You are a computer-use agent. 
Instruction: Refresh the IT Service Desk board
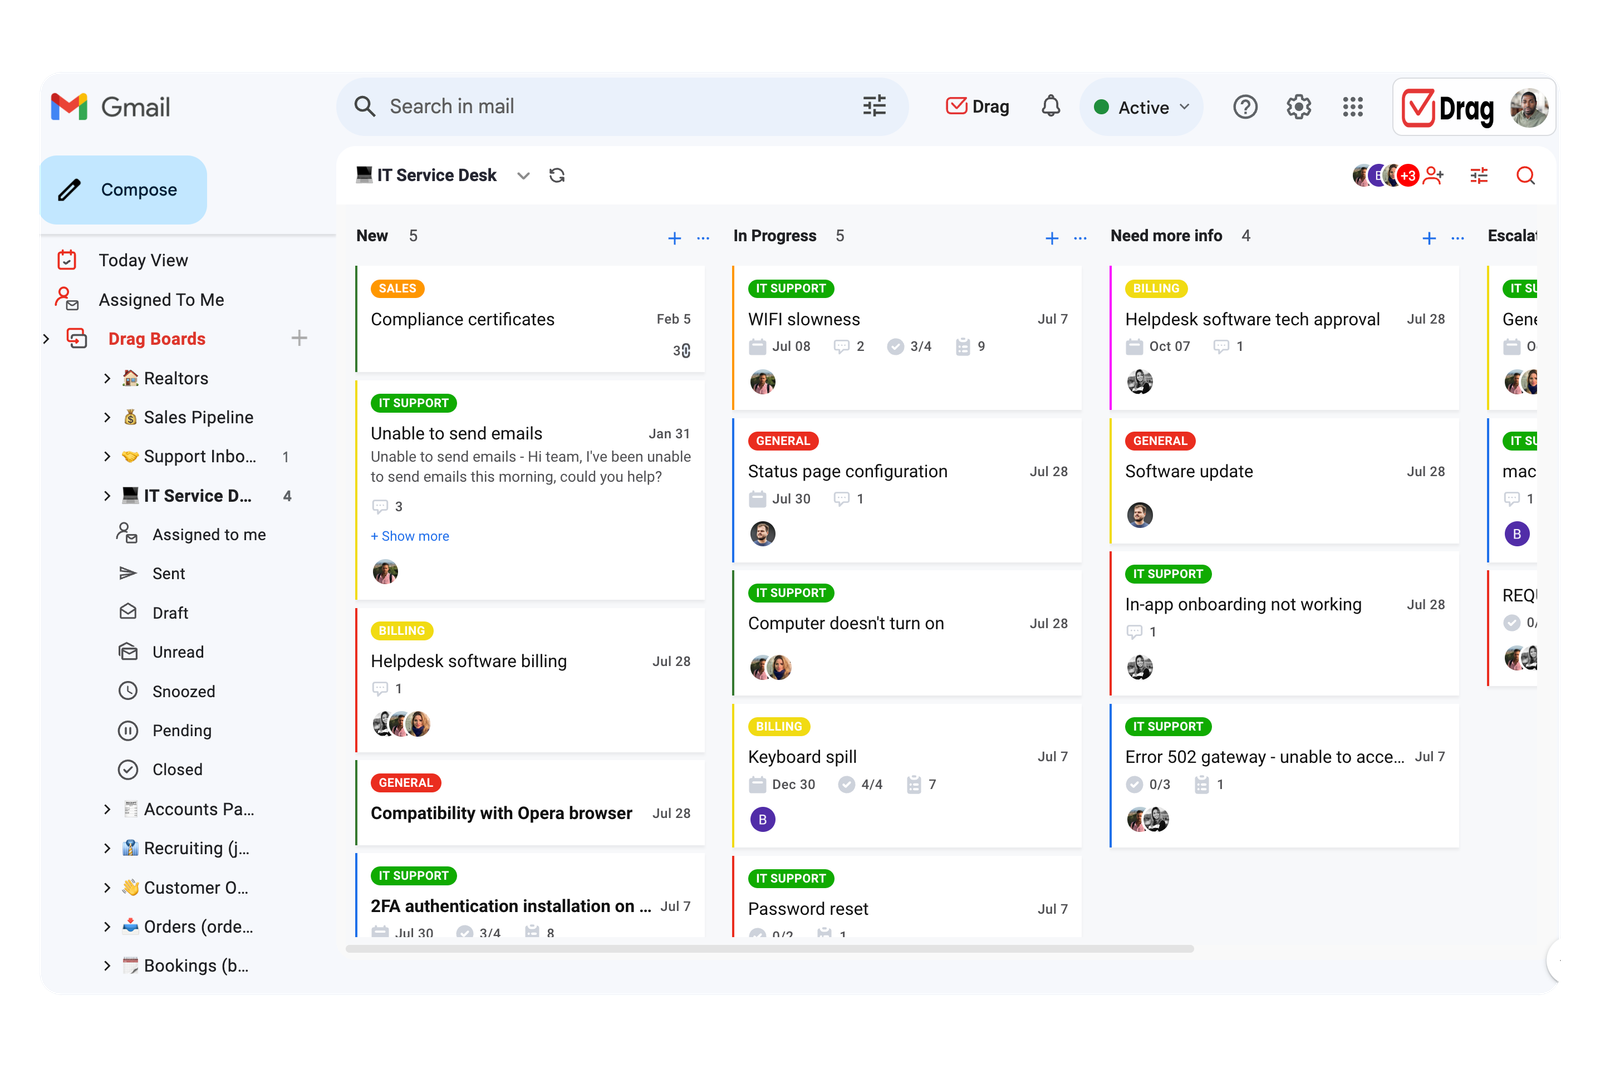point(557,175)
